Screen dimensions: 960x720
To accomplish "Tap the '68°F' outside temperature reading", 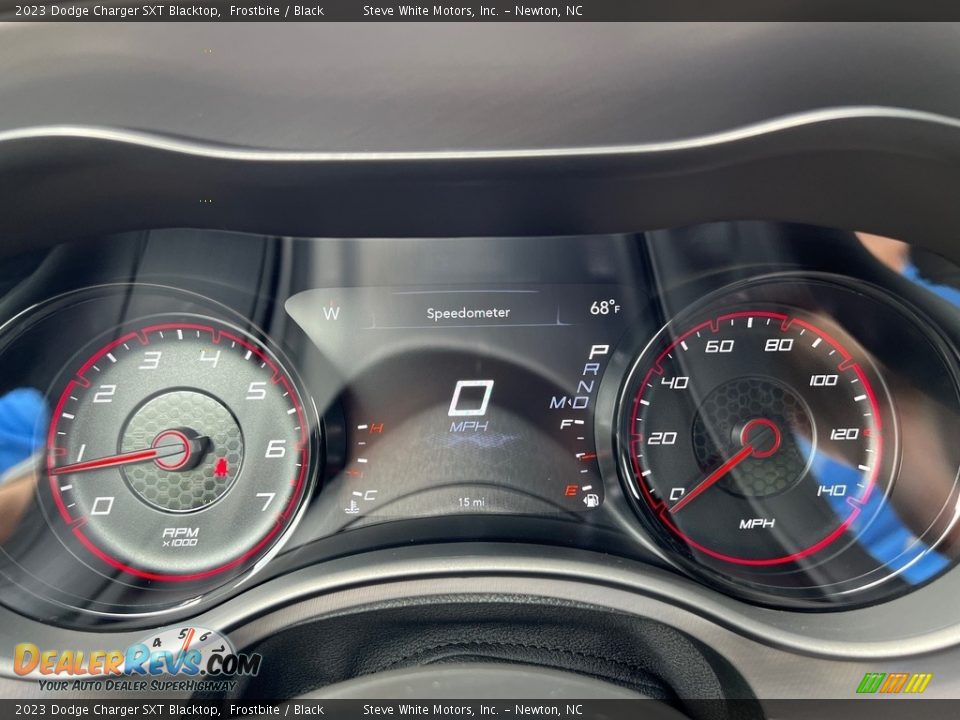I will 605,307.
